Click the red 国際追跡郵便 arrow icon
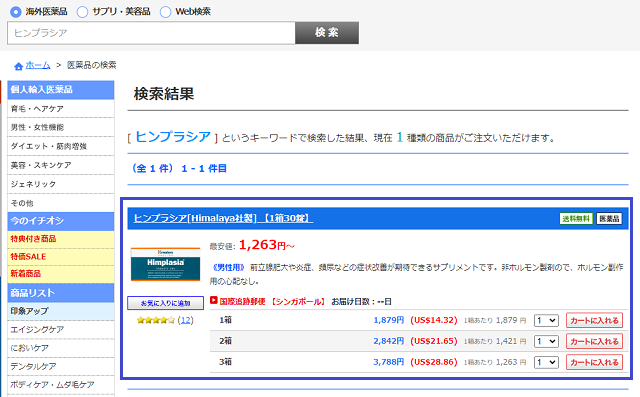The height and width of the screenshot is (397, 640). tap(213, 301)
